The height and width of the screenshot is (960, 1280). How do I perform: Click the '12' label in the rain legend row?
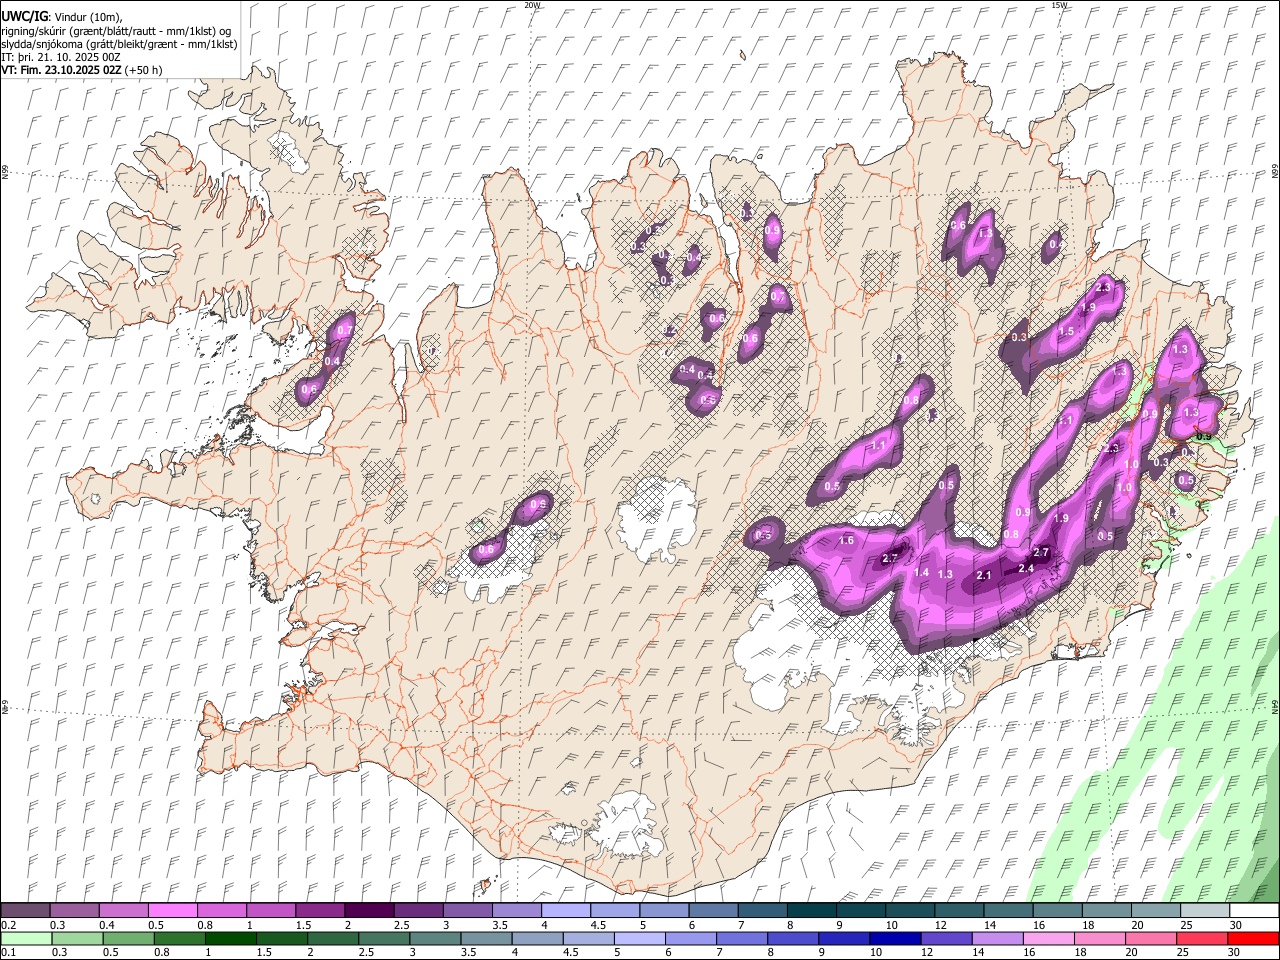927,952
